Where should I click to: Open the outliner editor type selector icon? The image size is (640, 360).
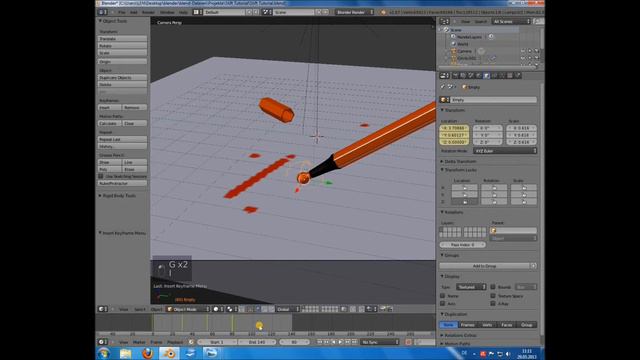point(444,21)
